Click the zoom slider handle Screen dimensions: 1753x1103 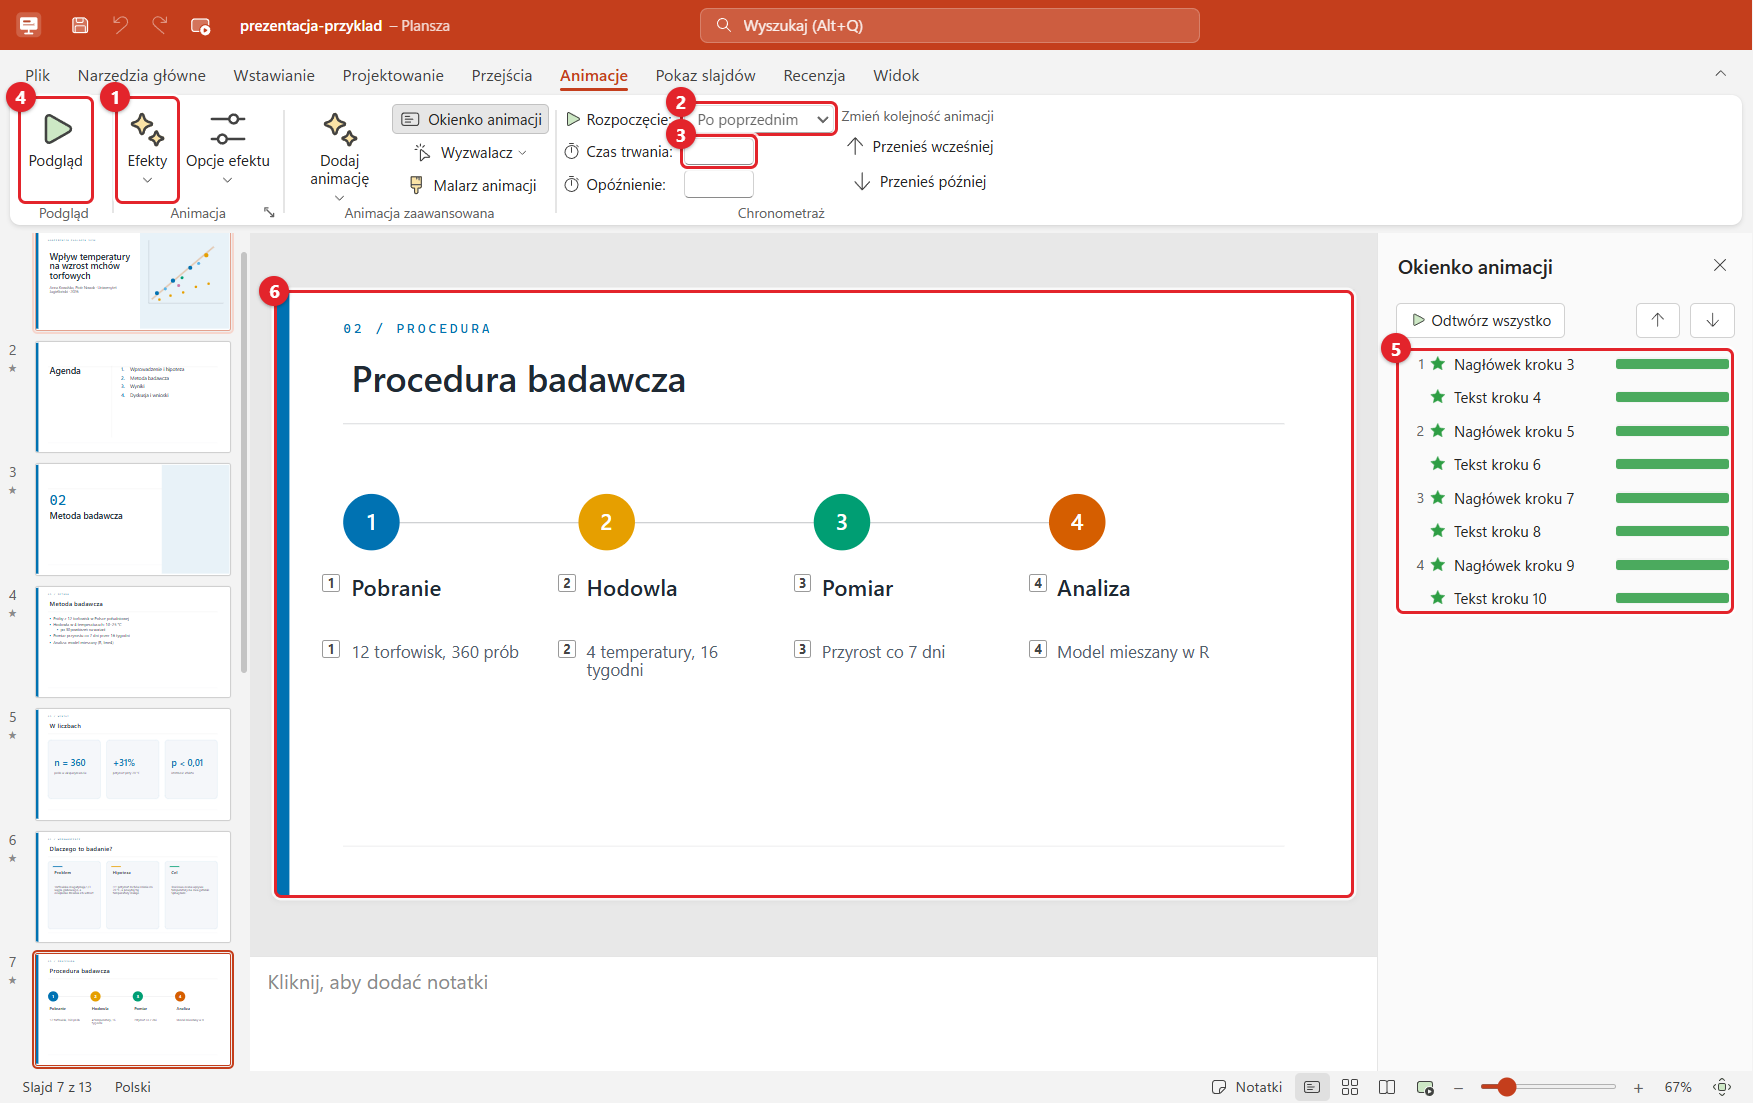(x=1507, y=1087)
